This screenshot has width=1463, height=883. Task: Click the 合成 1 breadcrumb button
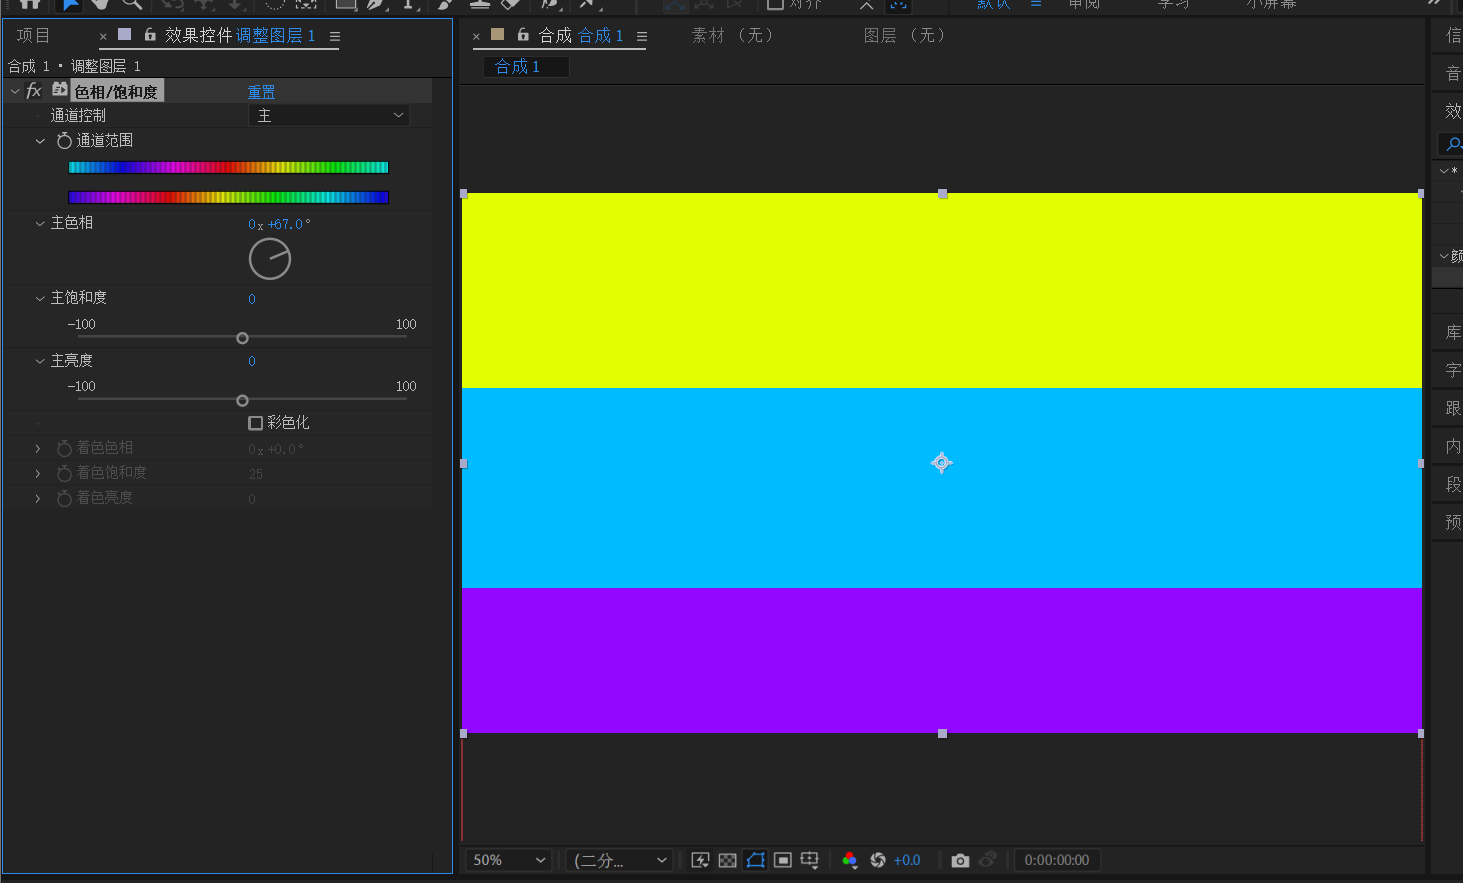click(526, 67)
